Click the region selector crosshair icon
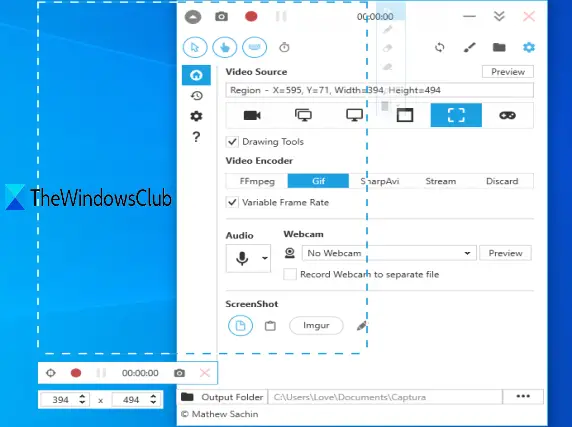The width and height of the screenshot is (572, 427). click(x=51, y=373)
